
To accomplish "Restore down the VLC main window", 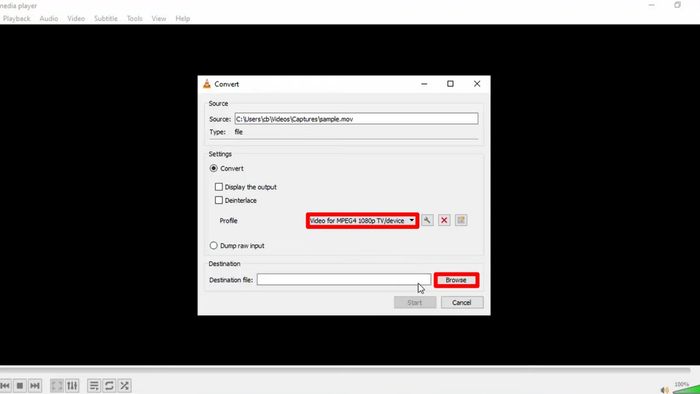I will pos(677,5).
